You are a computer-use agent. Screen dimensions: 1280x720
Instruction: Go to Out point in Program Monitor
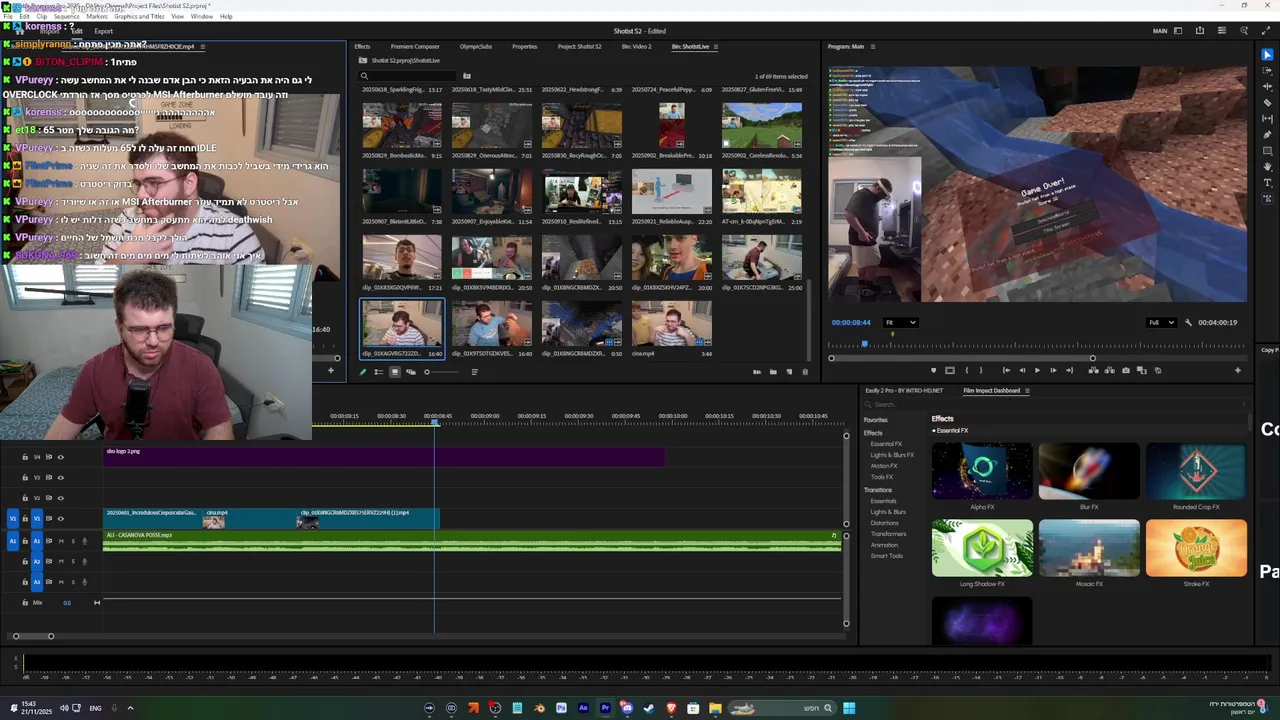tap(1069, 370)
